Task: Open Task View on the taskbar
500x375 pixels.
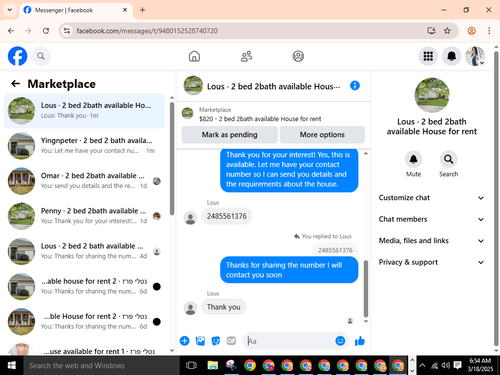Action: coord(191,365)
